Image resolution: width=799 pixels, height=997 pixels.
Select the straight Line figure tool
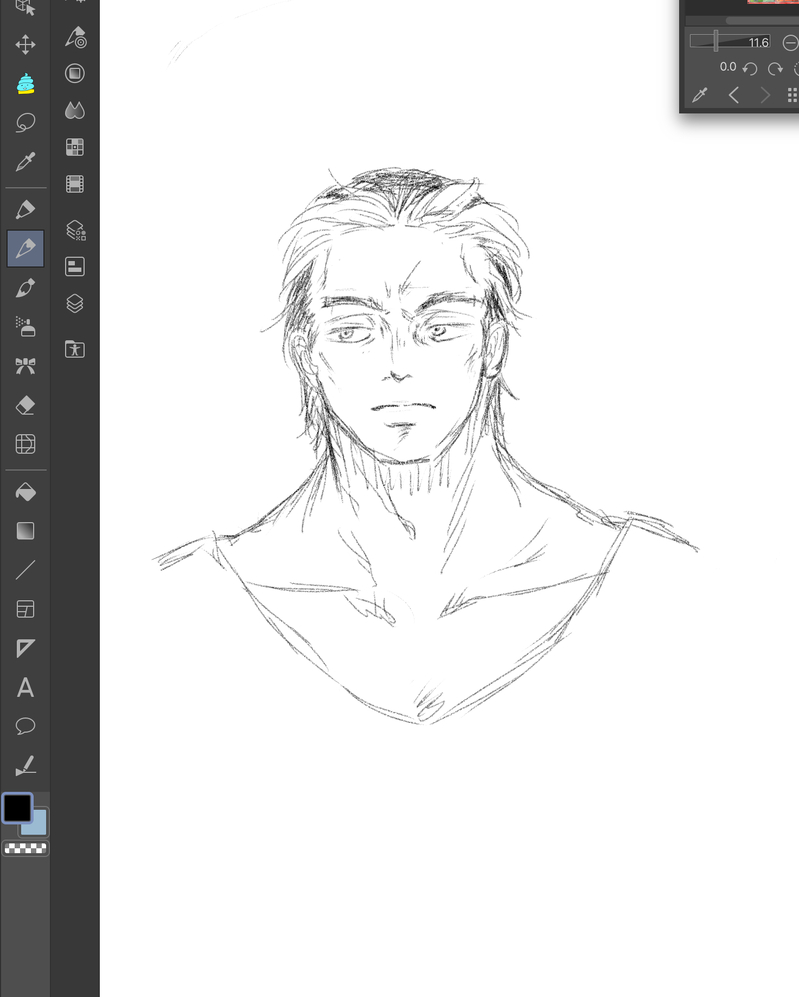click(25, 570)
